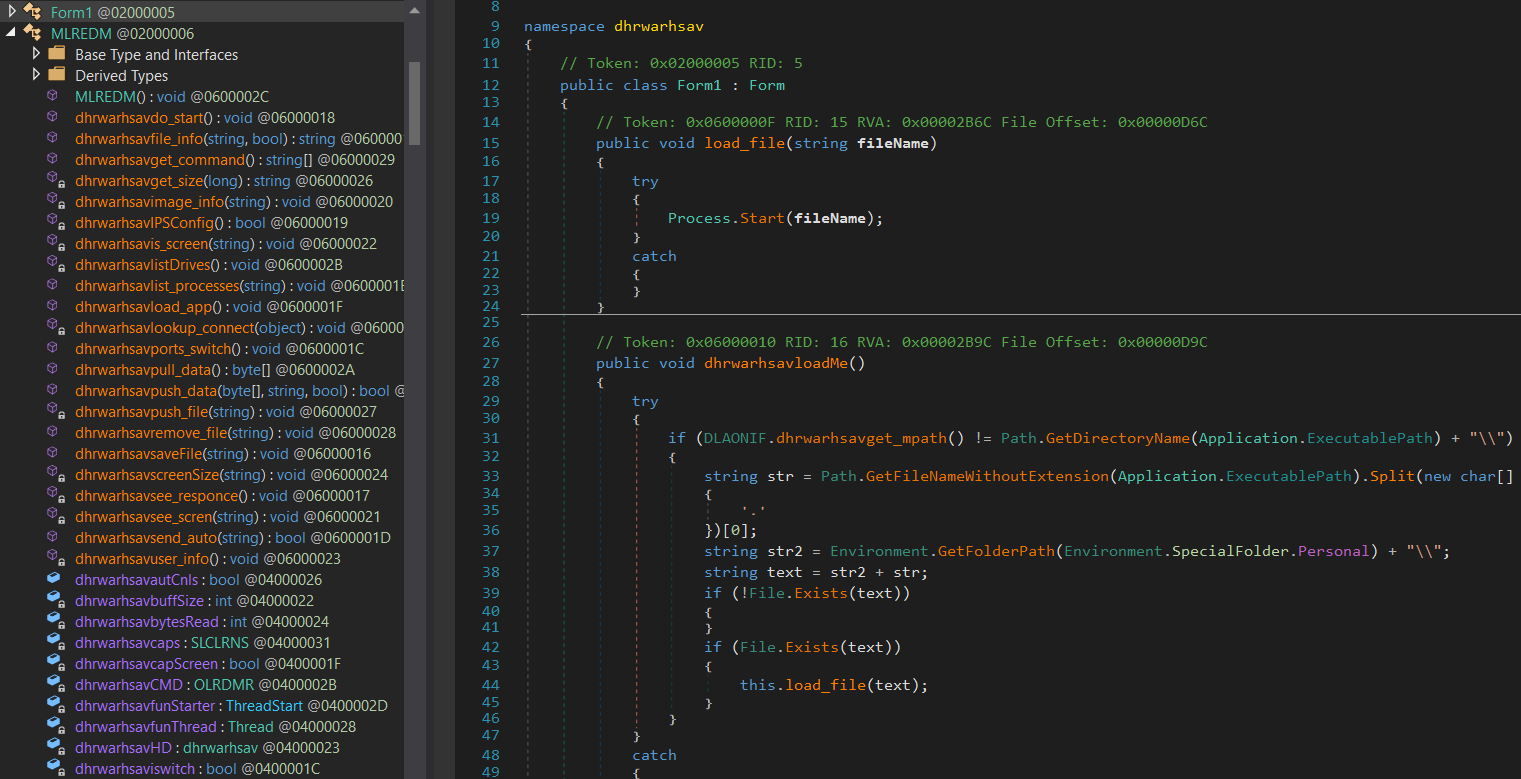Screen dimensions: 1521x779
Task: Click the method icon beside dhrwarhsavdo_start
Action: 53,117
